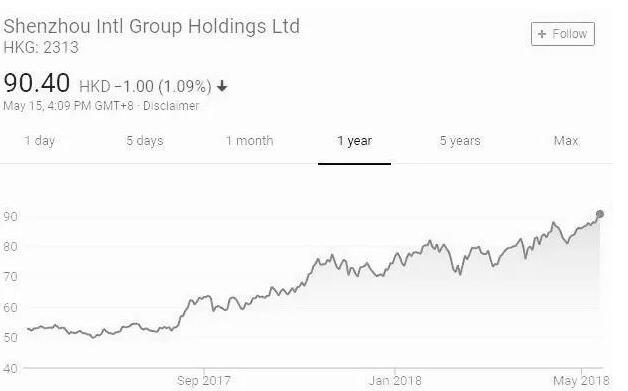The image size is (628, 391).
Task: Click the Shenzhou Intl Group Holdings title
Action: click(x=151, y=26)
